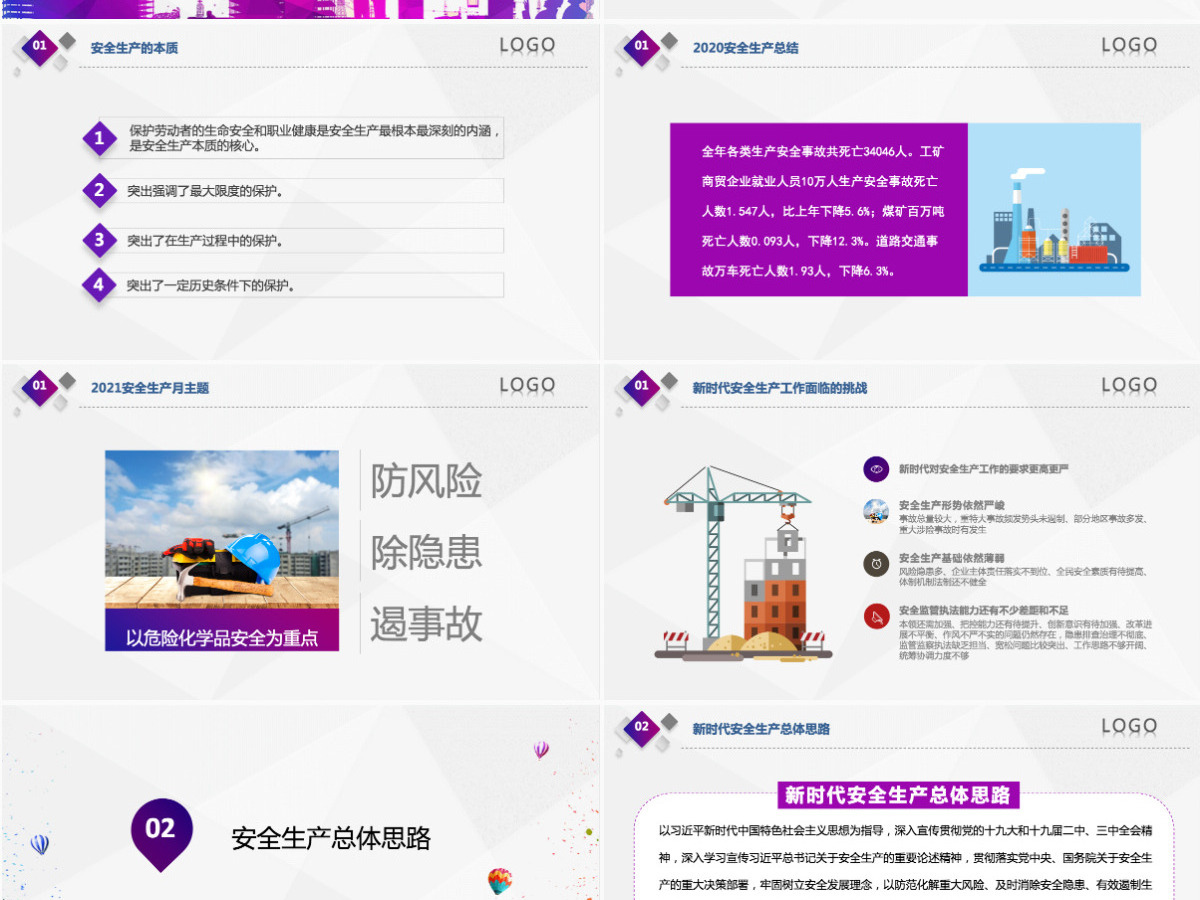This screenshot has width=1200, height=900.
Task: Click the large text 遏事故
Action: click(426, 623)
